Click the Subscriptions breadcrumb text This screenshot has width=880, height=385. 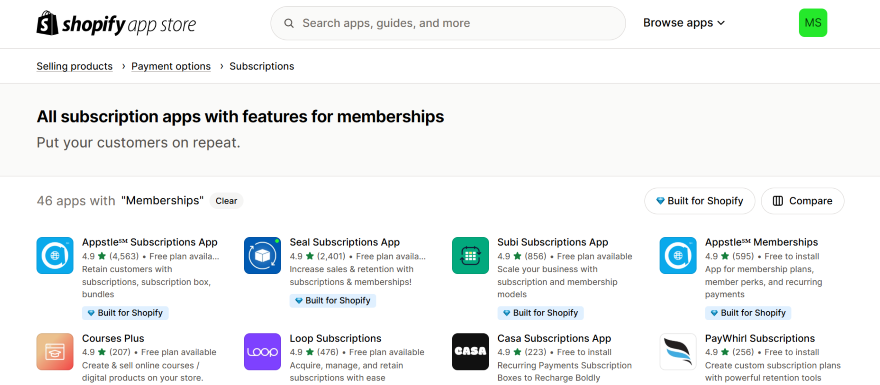click(x=262, y=66)
